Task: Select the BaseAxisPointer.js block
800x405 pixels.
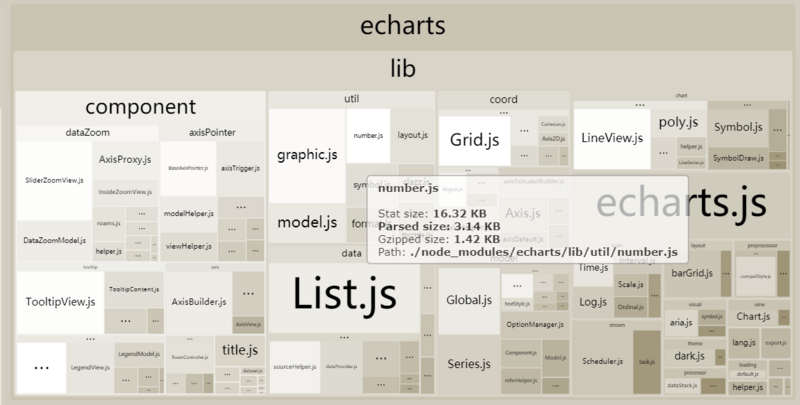Action: pos(188,168)
